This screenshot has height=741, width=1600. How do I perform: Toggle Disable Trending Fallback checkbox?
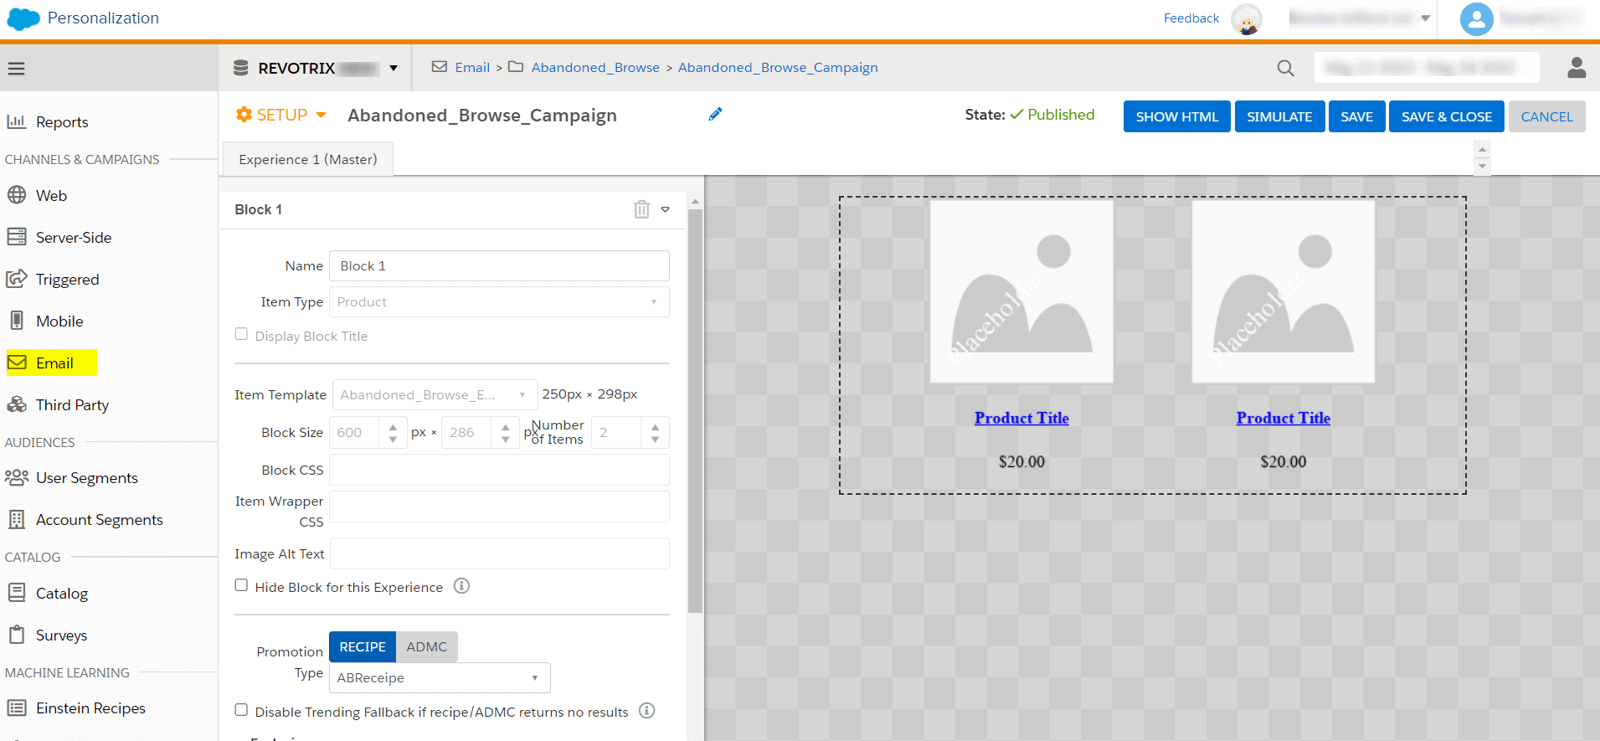click(x=241, y=710)
